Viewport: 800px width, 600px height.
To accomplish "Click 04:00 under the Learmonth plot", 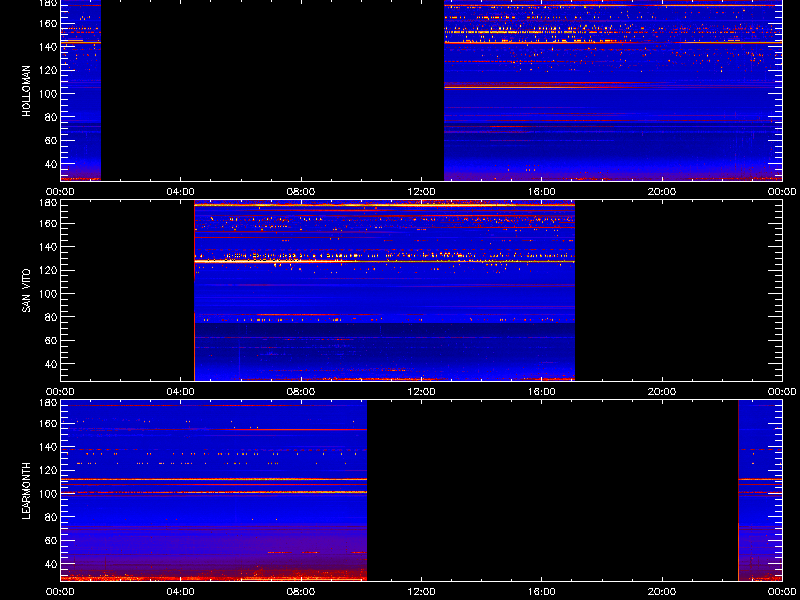I will click(181, 592).
